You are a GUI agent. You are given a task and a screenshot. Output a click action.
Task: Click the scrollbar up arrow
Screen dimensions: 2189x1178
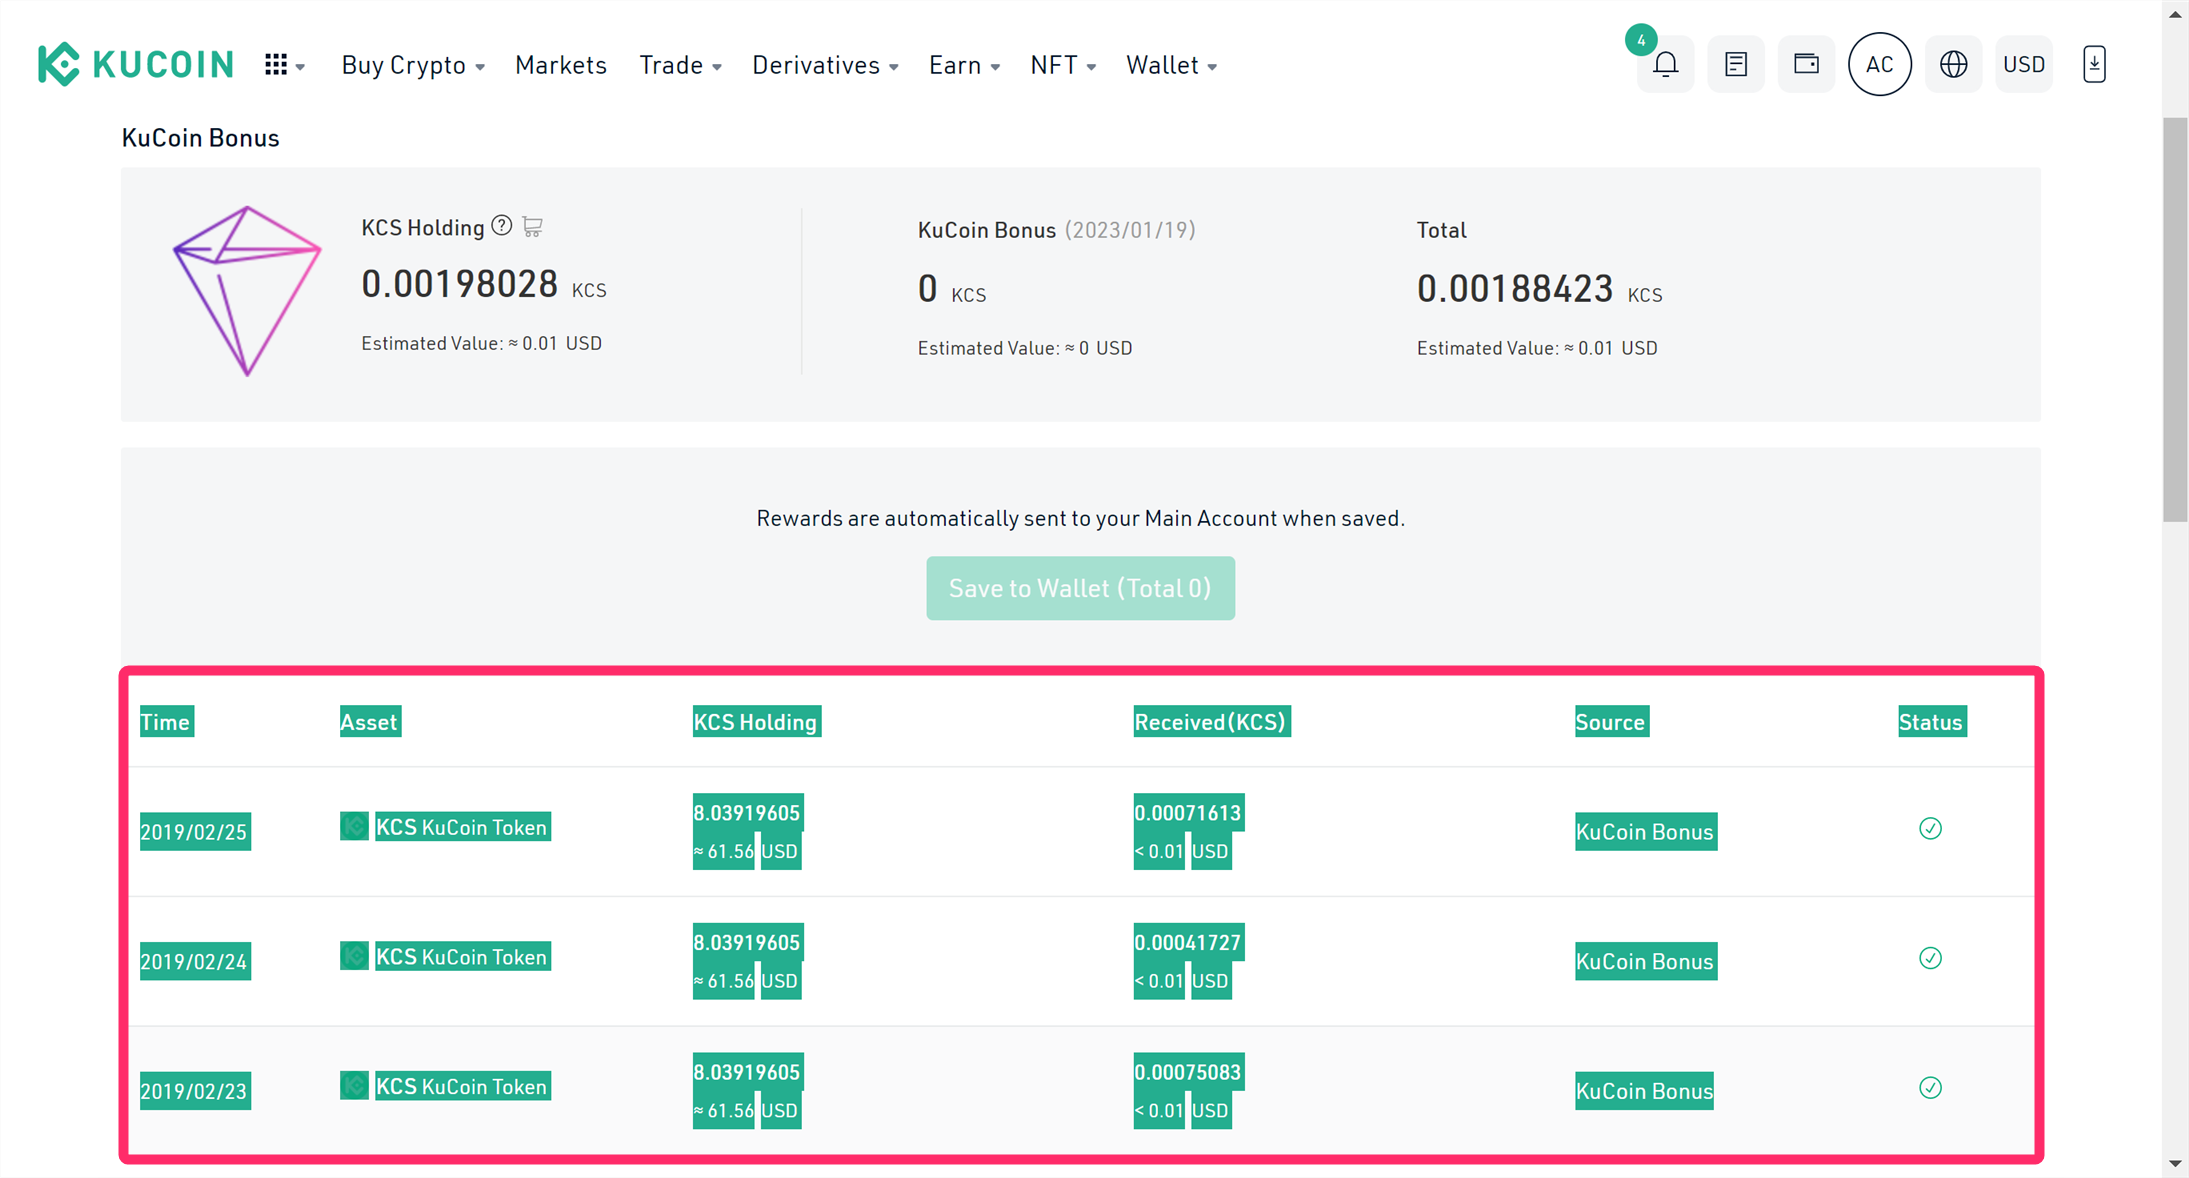tap(2175, 14)
